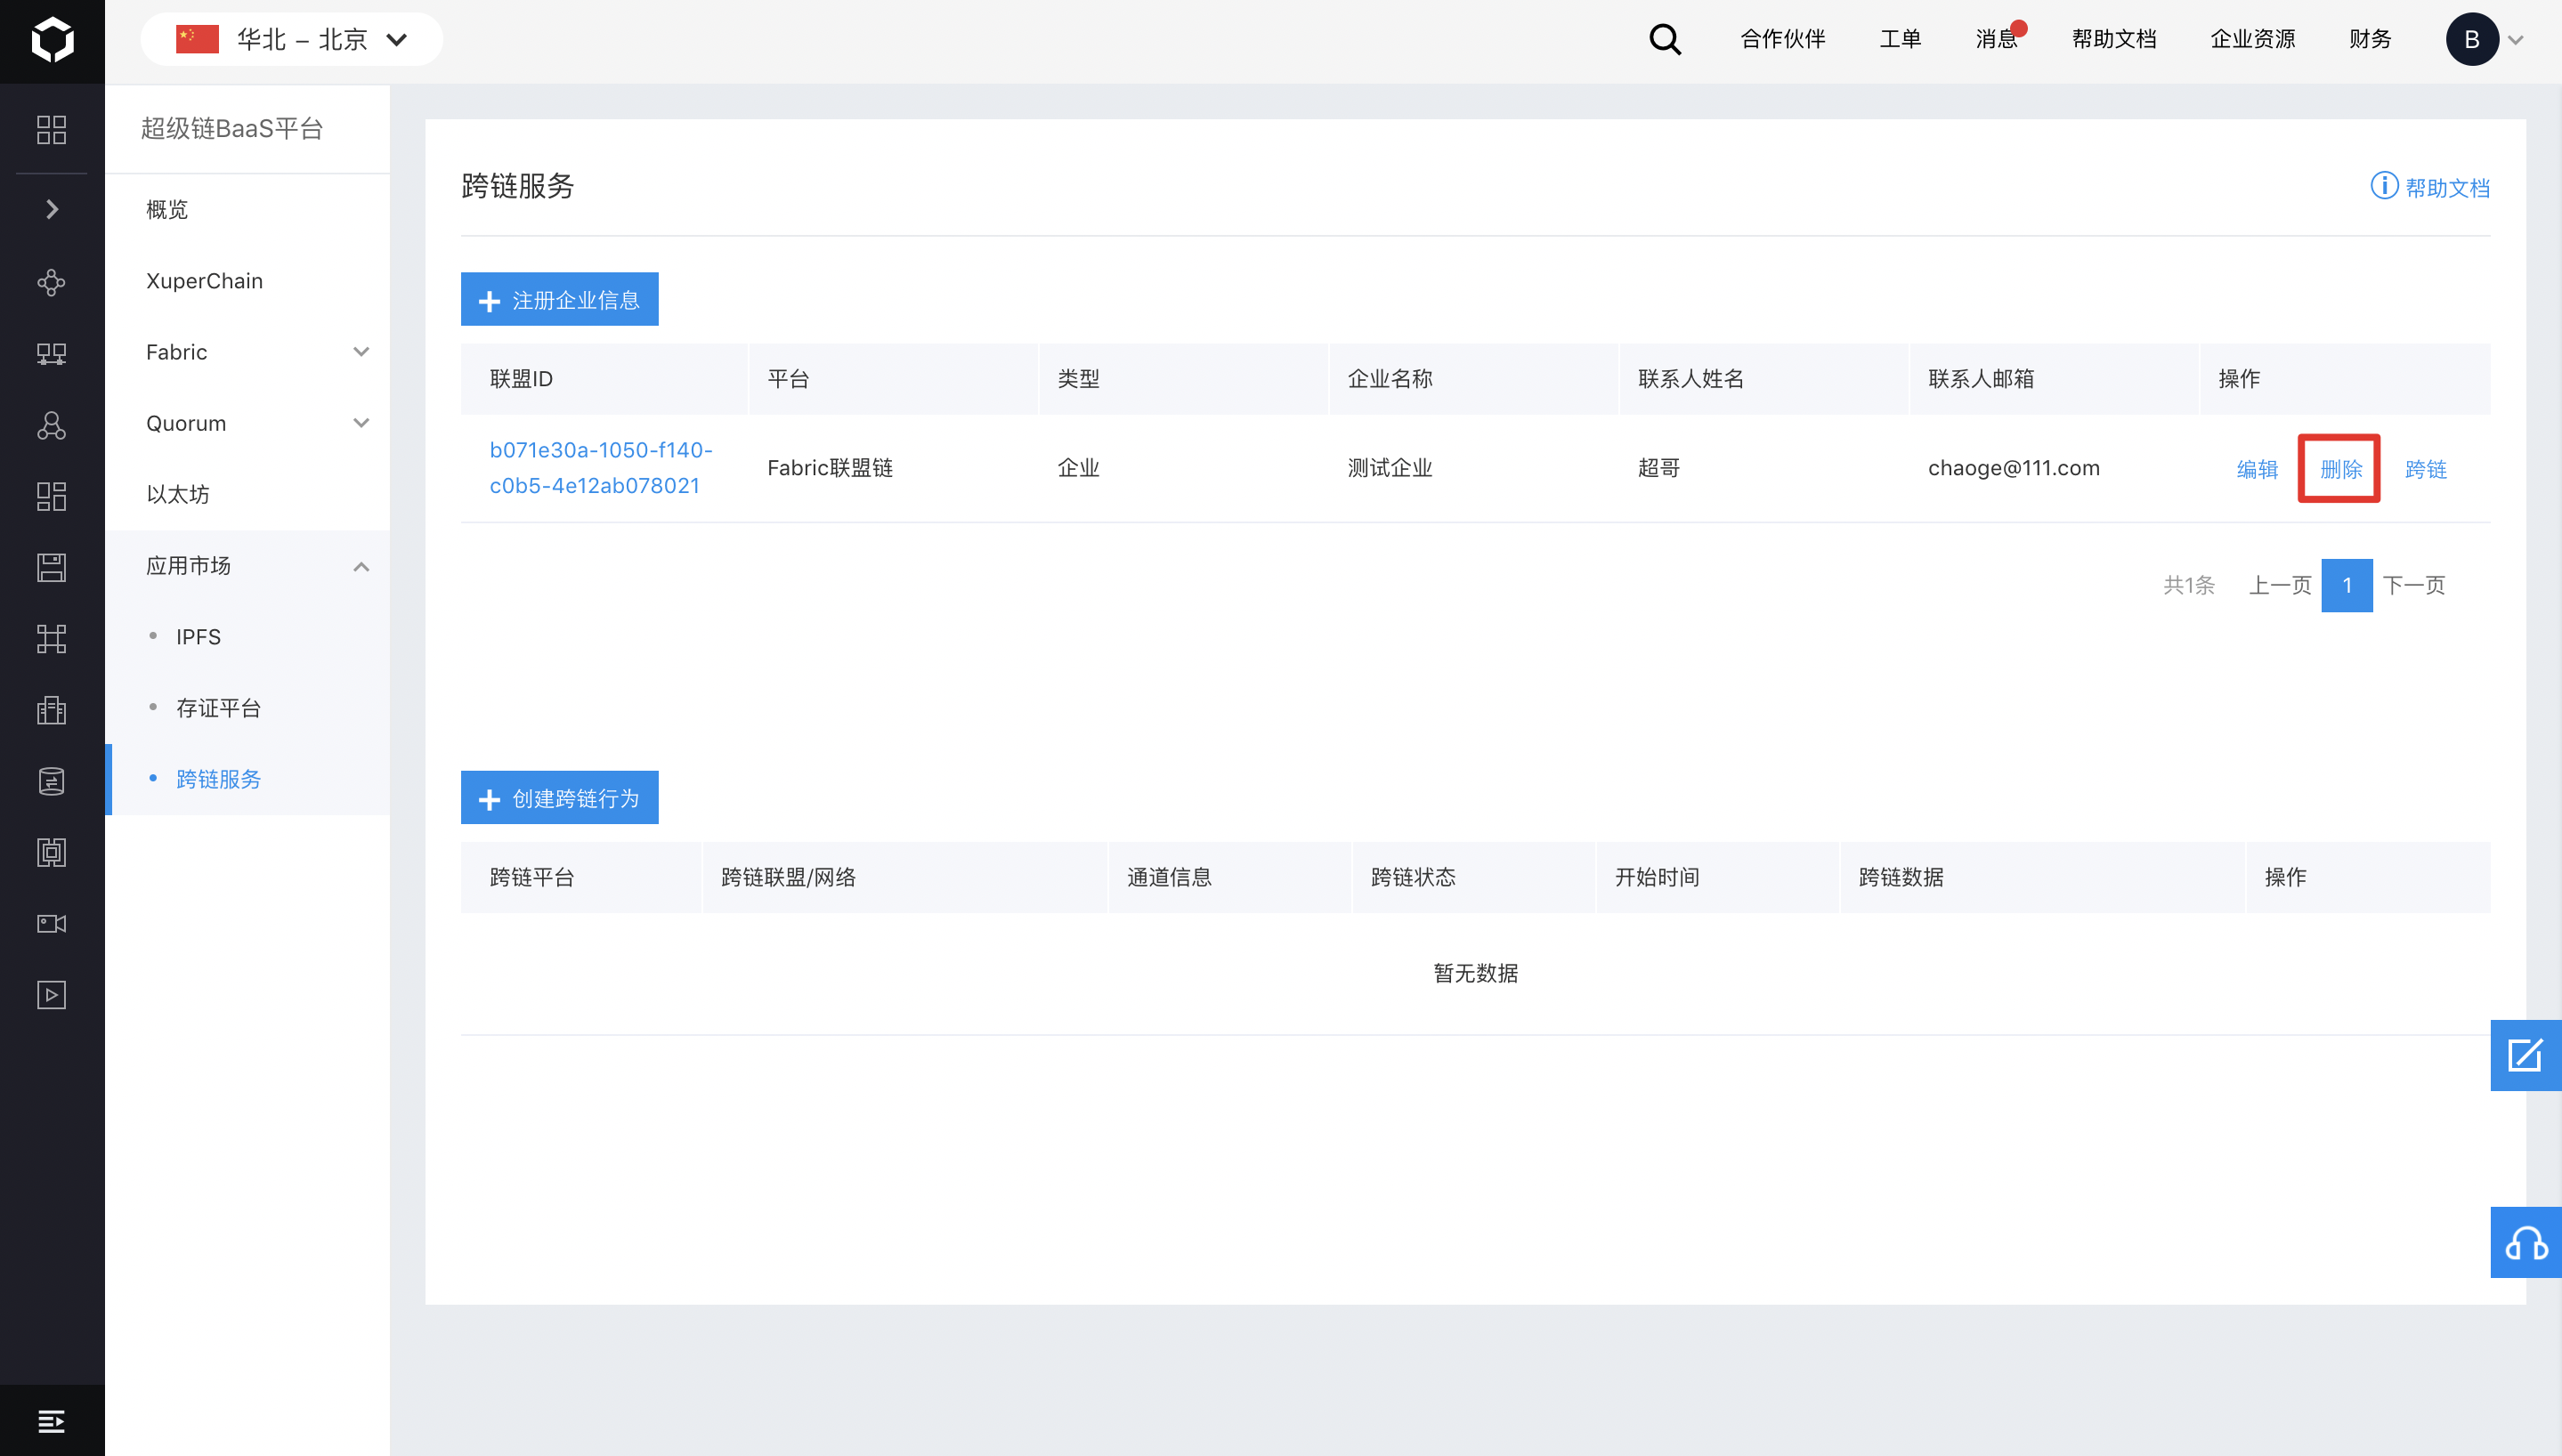Click the 注册企业信息 button
The image size is (2562, 1456).
pos(559,299)
